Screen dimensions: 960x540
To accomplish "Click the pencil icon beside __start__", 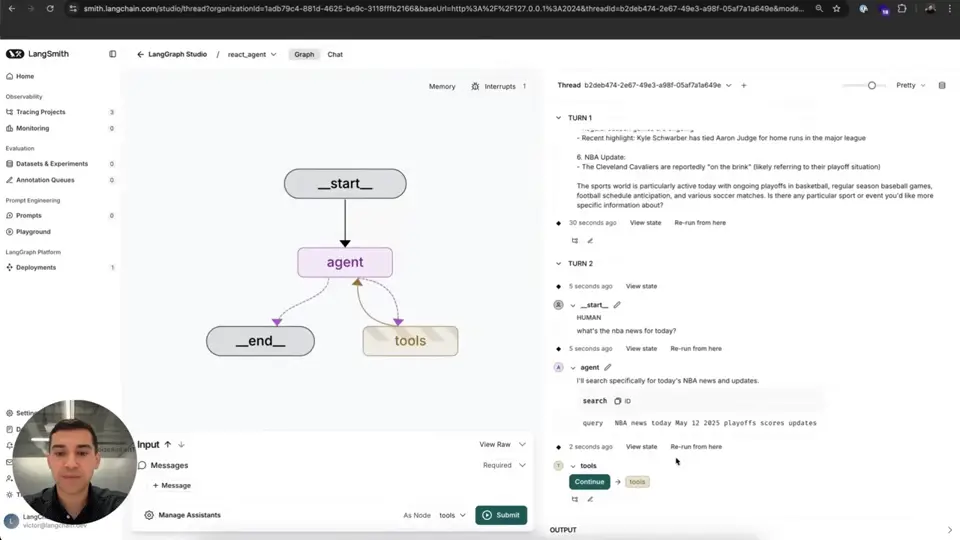I will [x=617, y=305].
